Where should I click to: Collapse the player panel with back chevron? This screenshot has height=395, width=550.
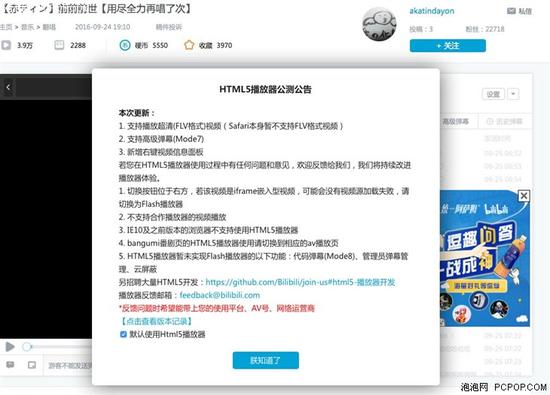coord(8,87)
